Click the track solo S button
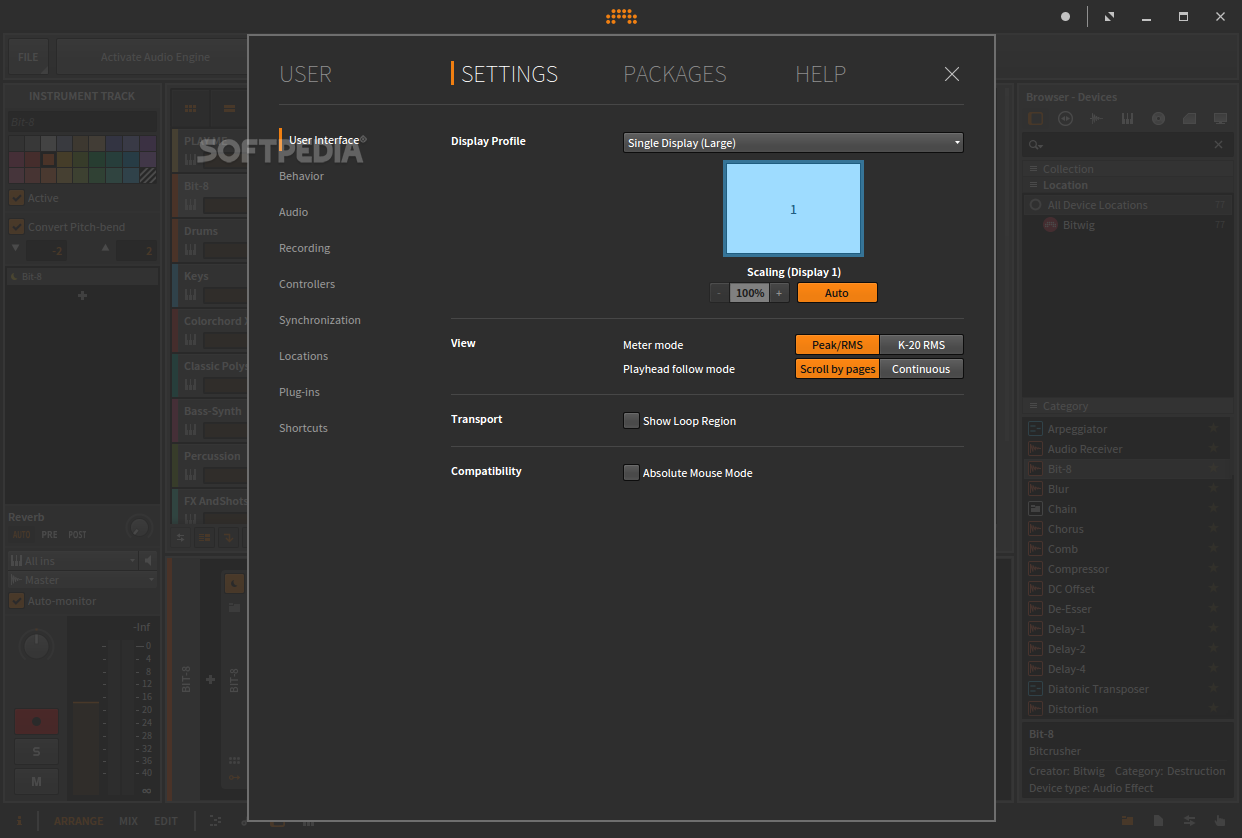1242x838 pixels. click(x=36, y=751)
